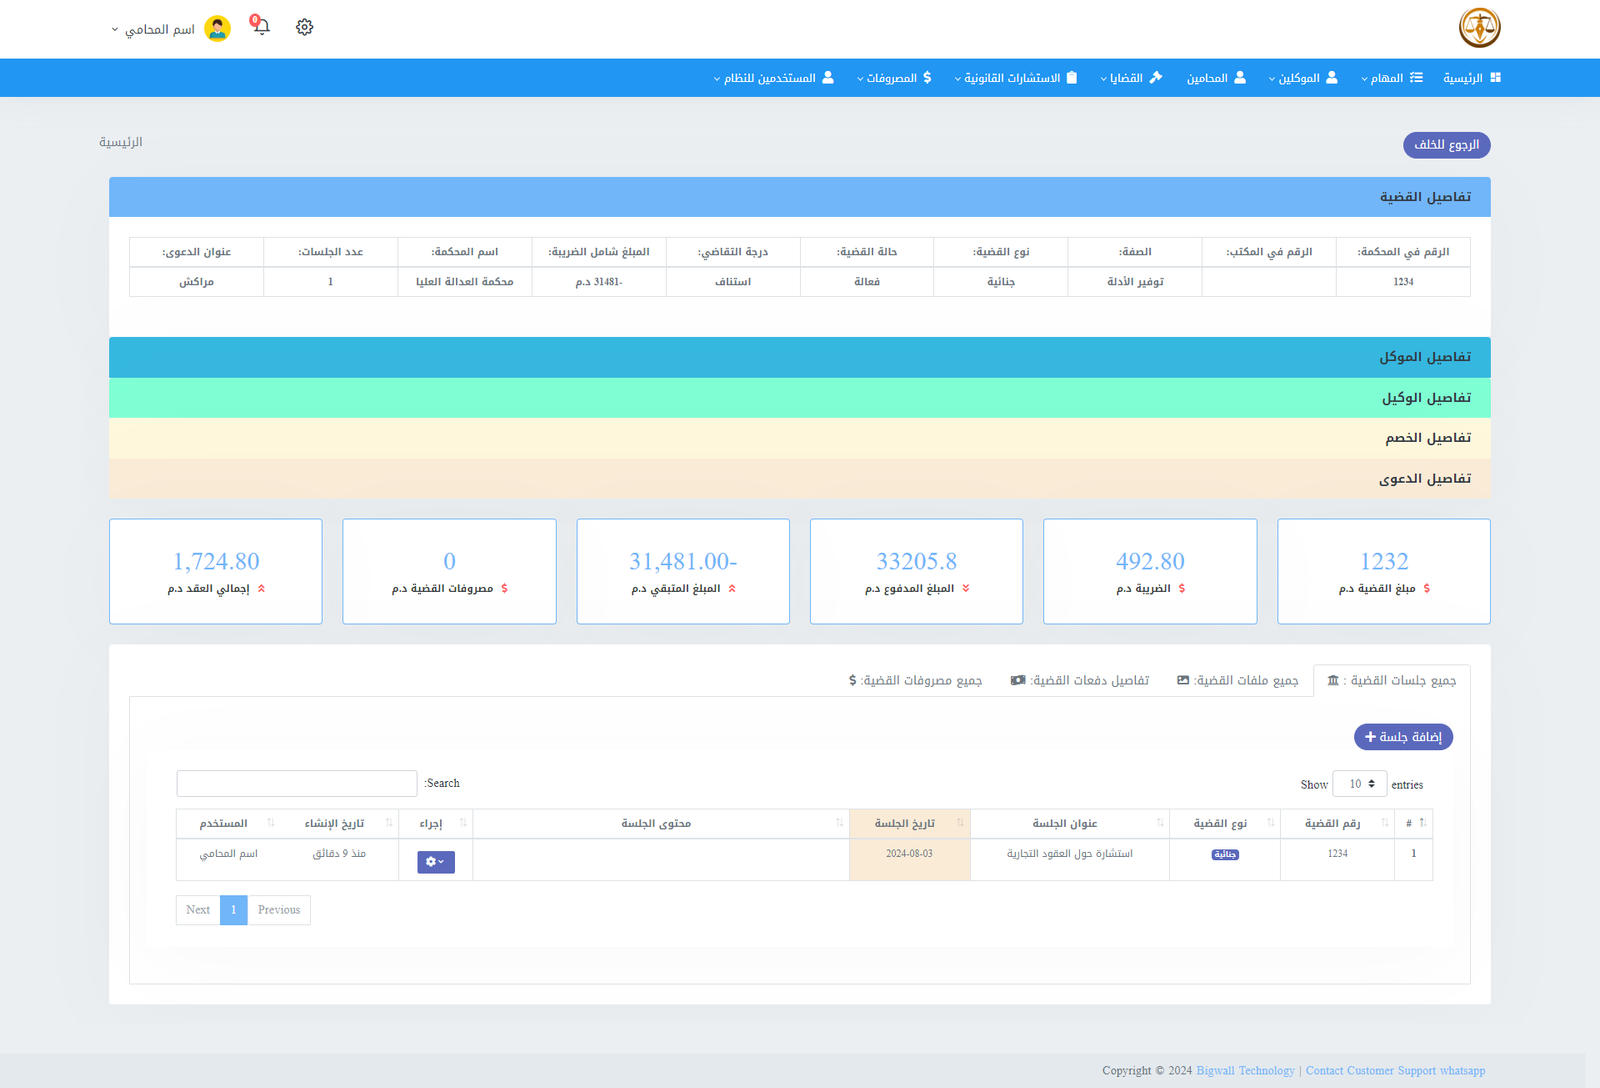Open the settings gear icon
This screenshot has height=1088, width=1600.
click(305, 27)
